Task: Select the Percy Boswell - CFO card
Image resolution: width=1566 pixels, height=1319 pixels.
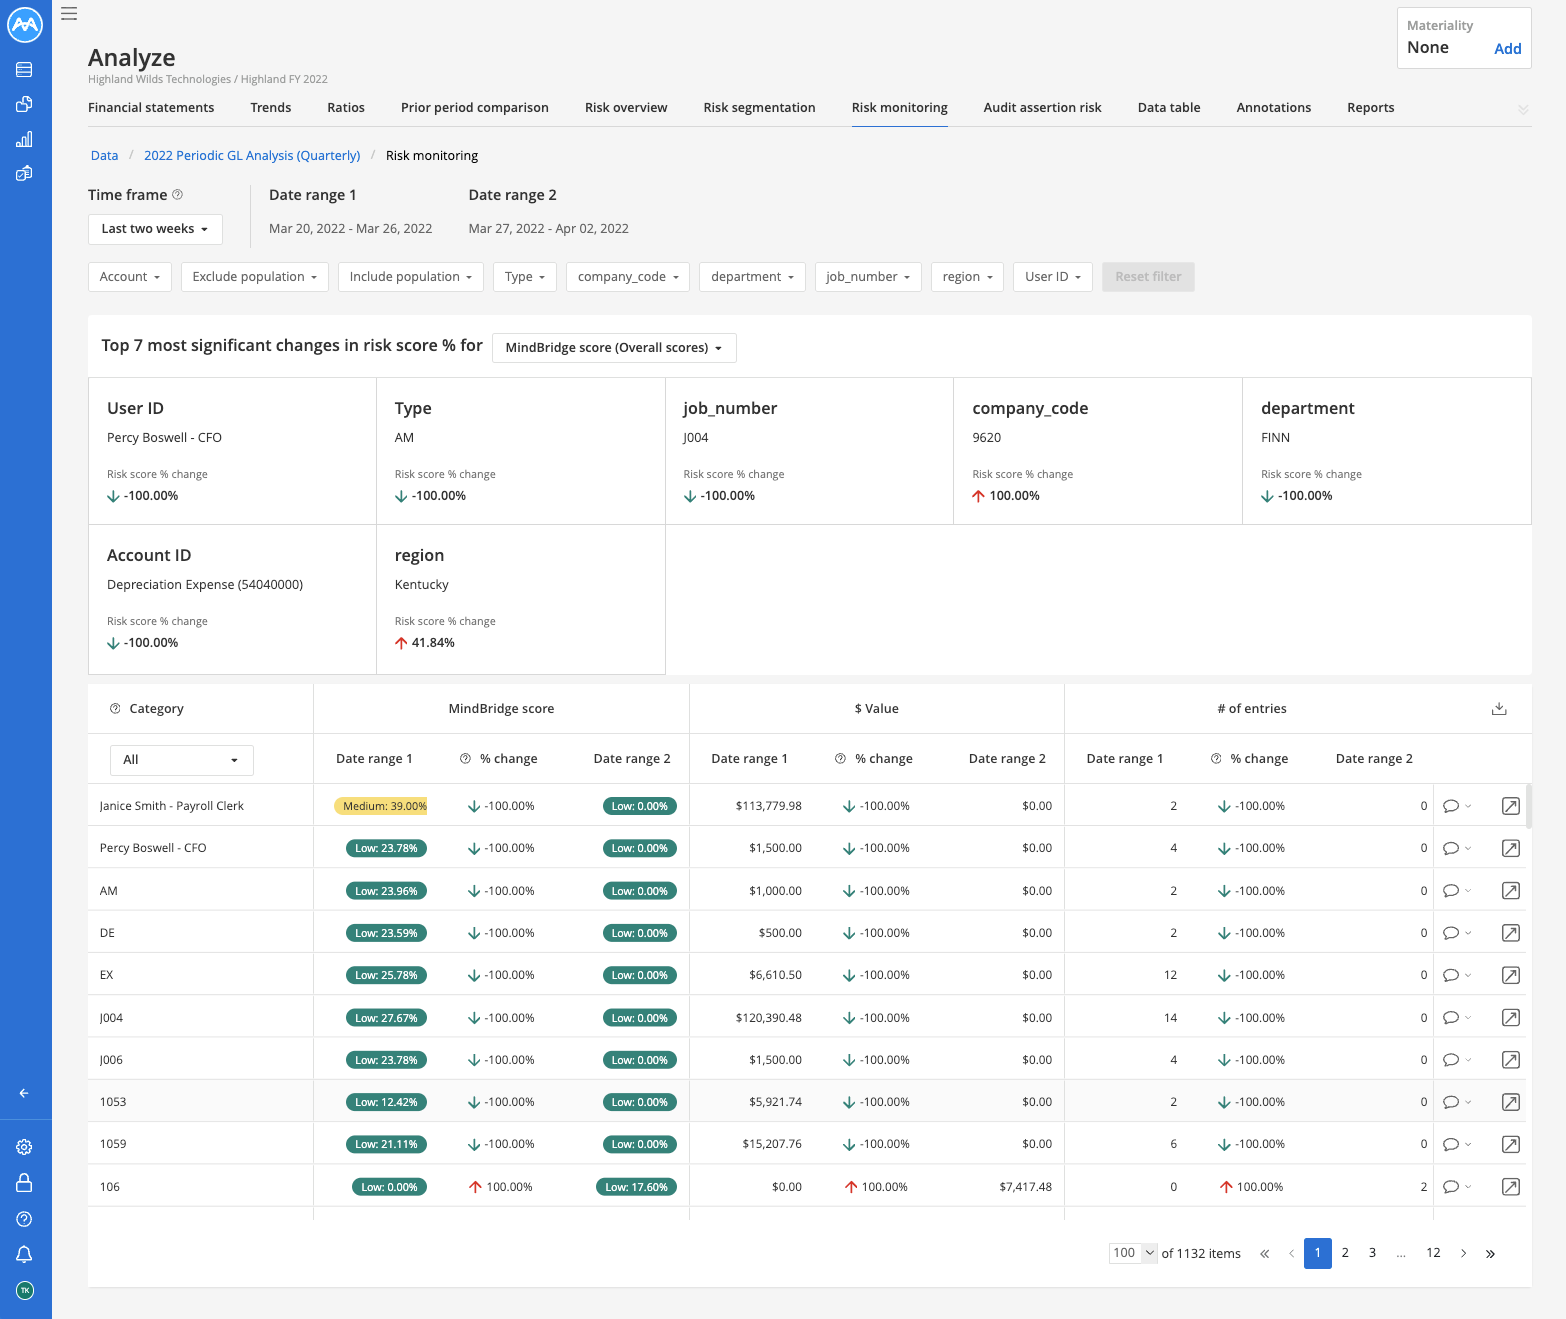Action: (232, 451)
